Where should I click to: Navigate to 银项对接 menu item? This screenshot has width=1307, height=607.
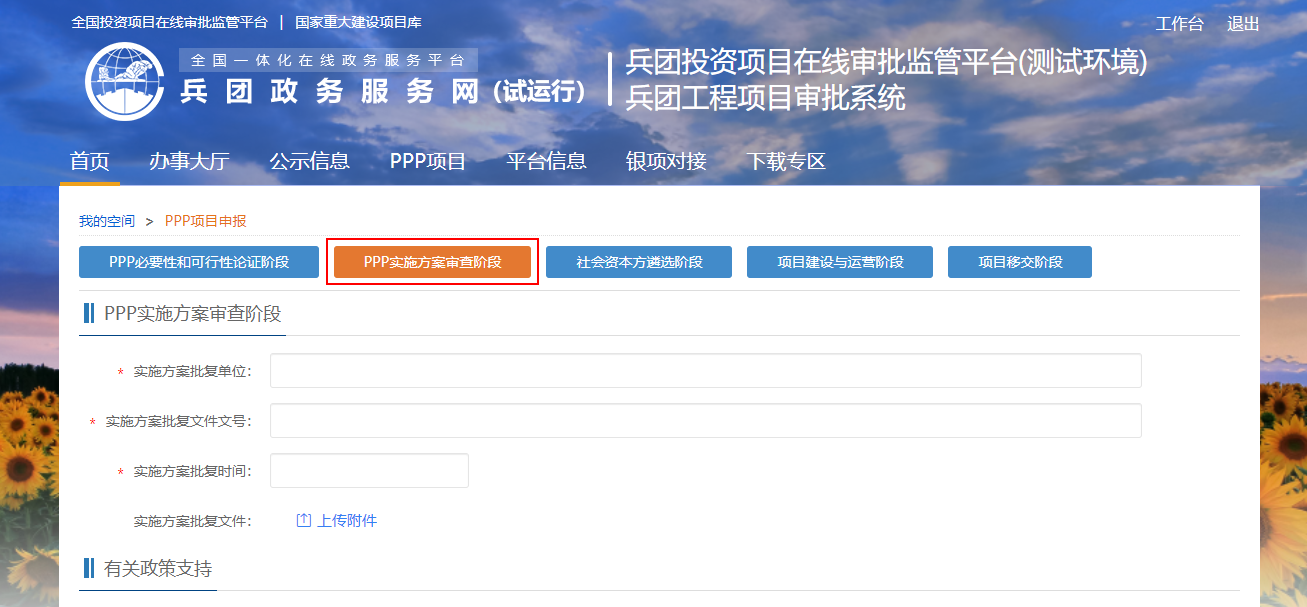click(x=666, y=162)
